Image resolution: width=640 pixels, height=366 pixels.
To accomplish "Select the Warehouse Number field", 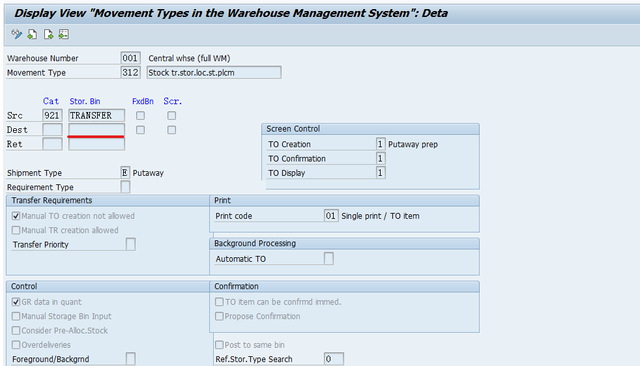I will (131, 58).
